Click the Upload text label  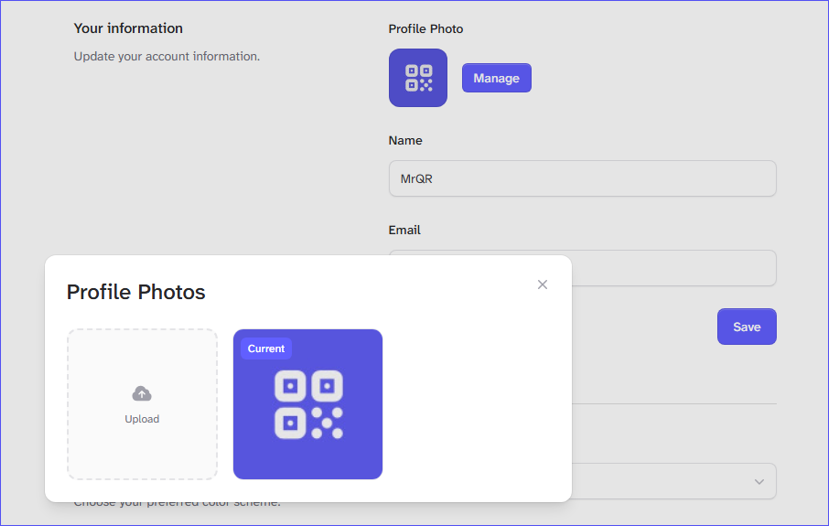click(x=142, y=419)
